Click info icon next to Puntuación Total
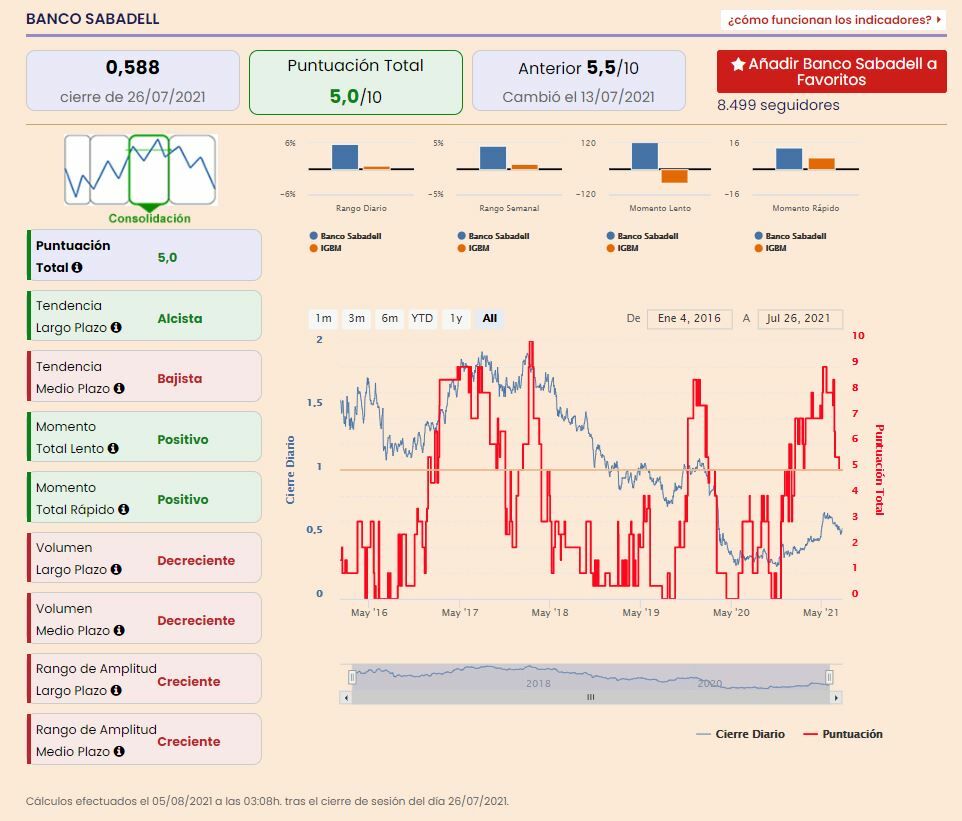The image size is (962, 821). [77, 268]
